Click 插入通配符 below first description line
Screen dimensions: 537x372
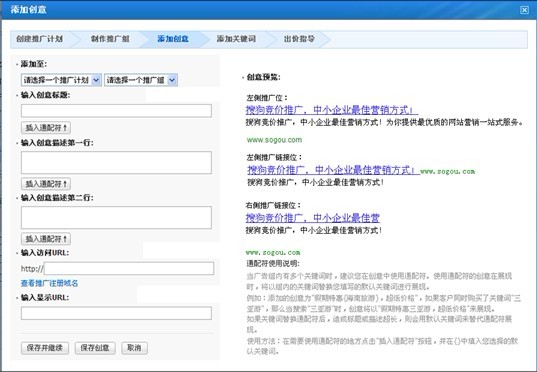point(46,184)
